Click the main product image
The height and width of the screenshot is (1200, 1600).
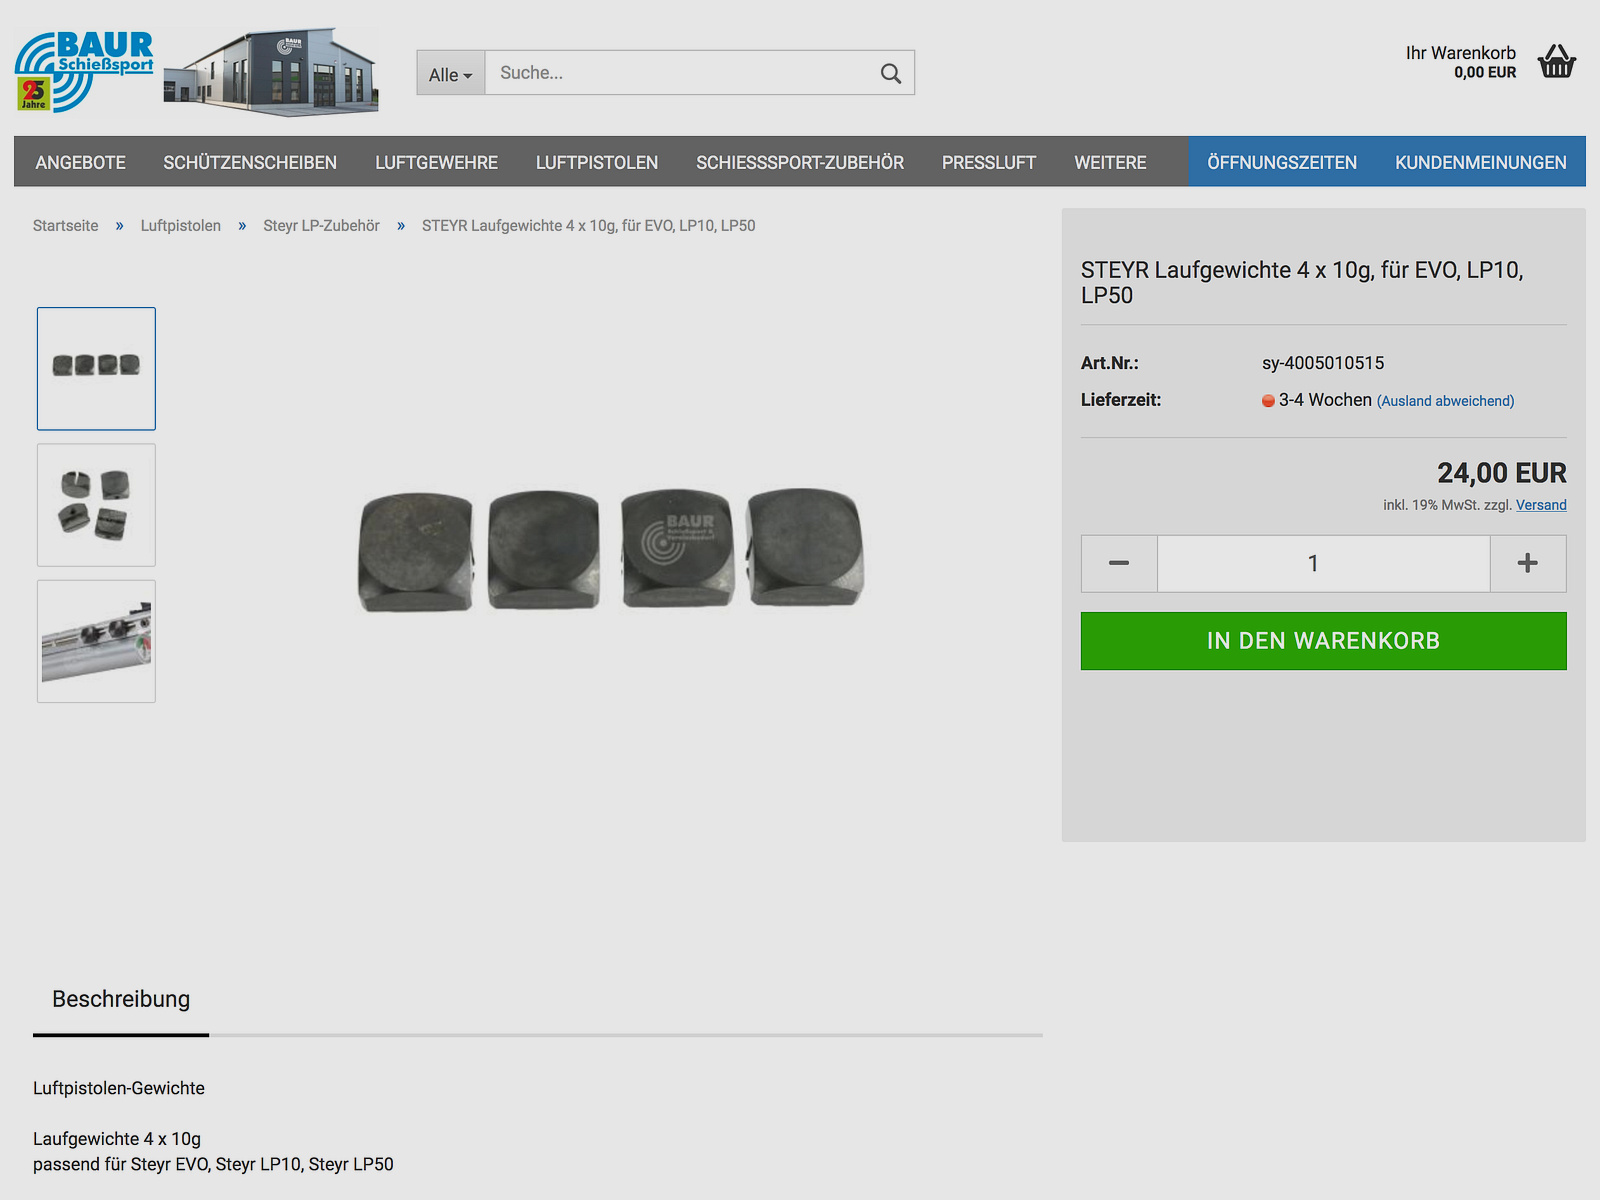click(611, 549)
